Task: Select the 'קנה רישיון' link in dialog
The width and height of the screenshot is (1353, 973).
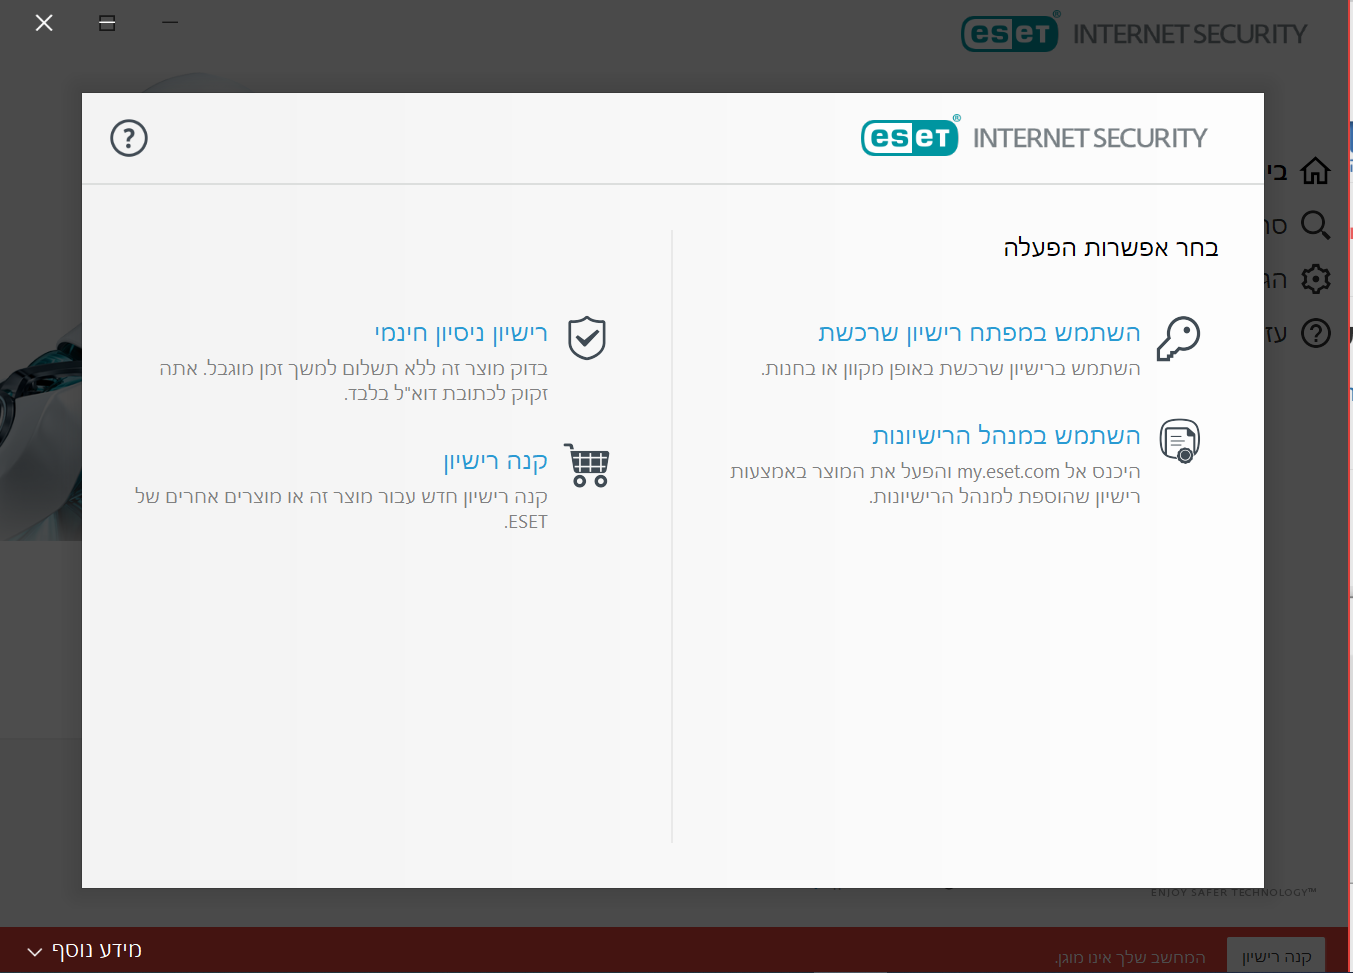Action: [x=496, y=461]
